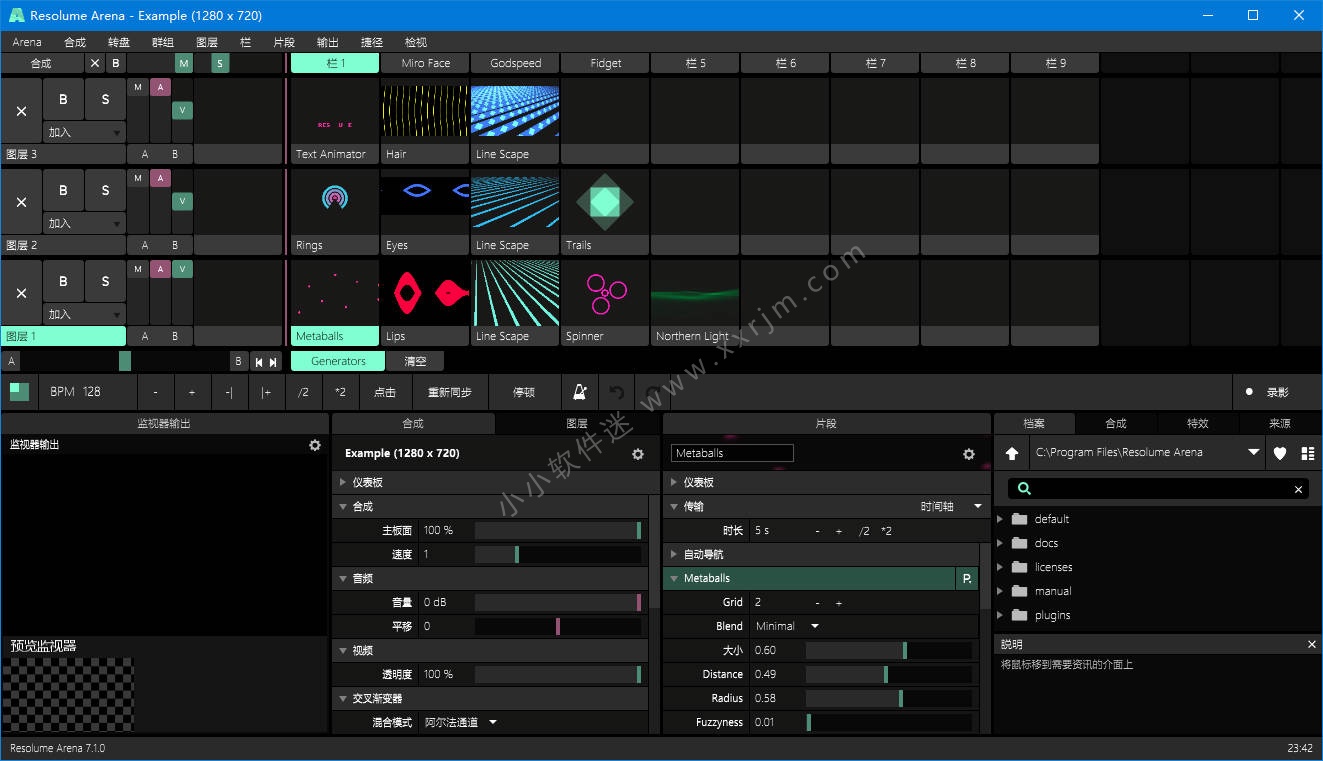Open the Blend Minimal dropdown
The image size is (1323, 761).
click(x=787, y=626)
